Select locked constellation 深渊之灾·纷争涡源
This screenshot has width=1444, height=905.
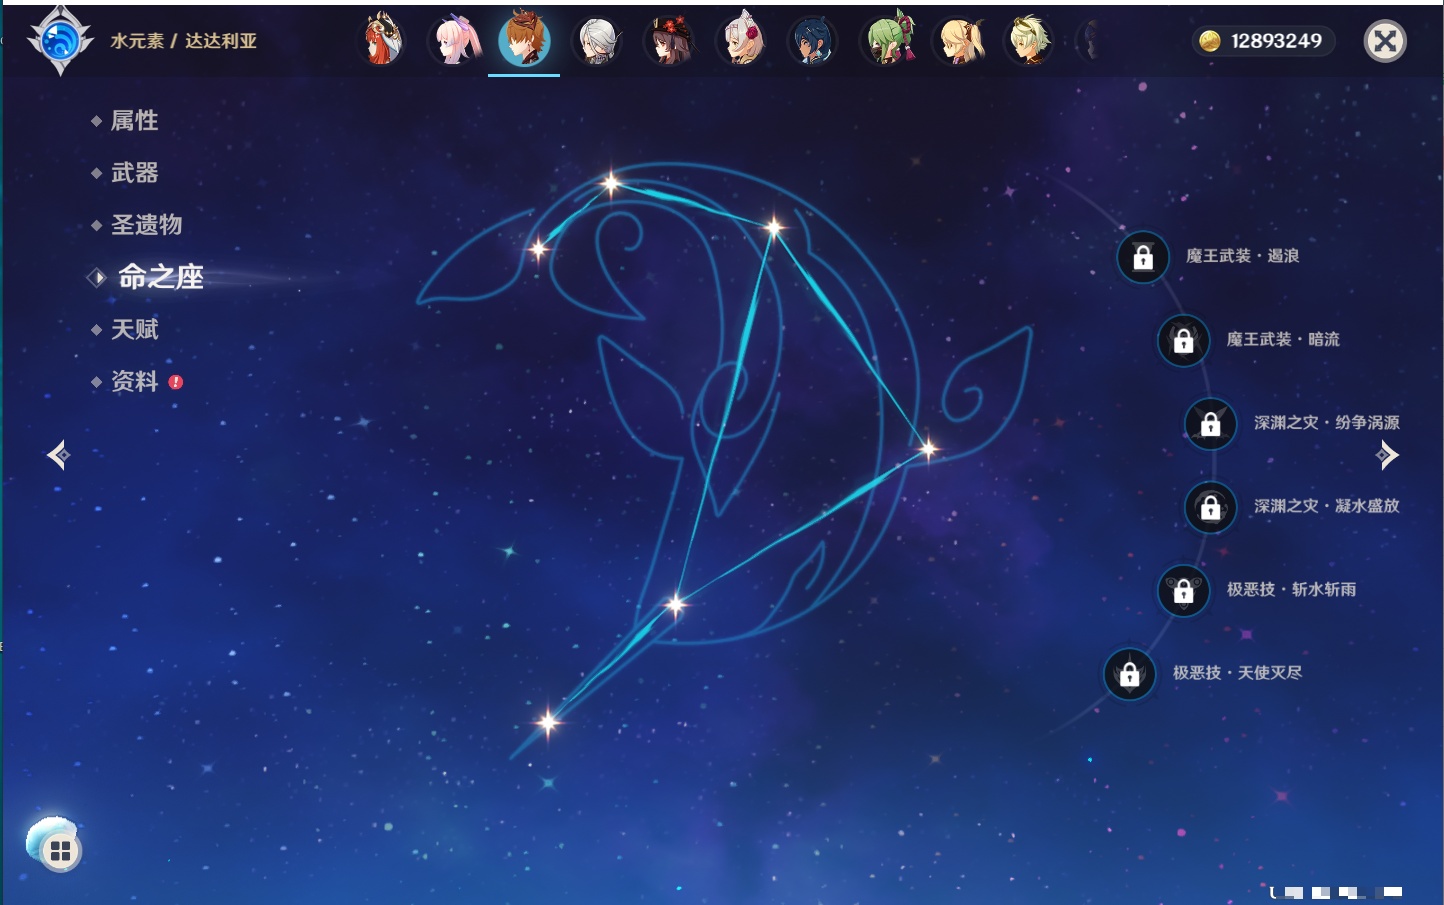(x=1210, y=423)
